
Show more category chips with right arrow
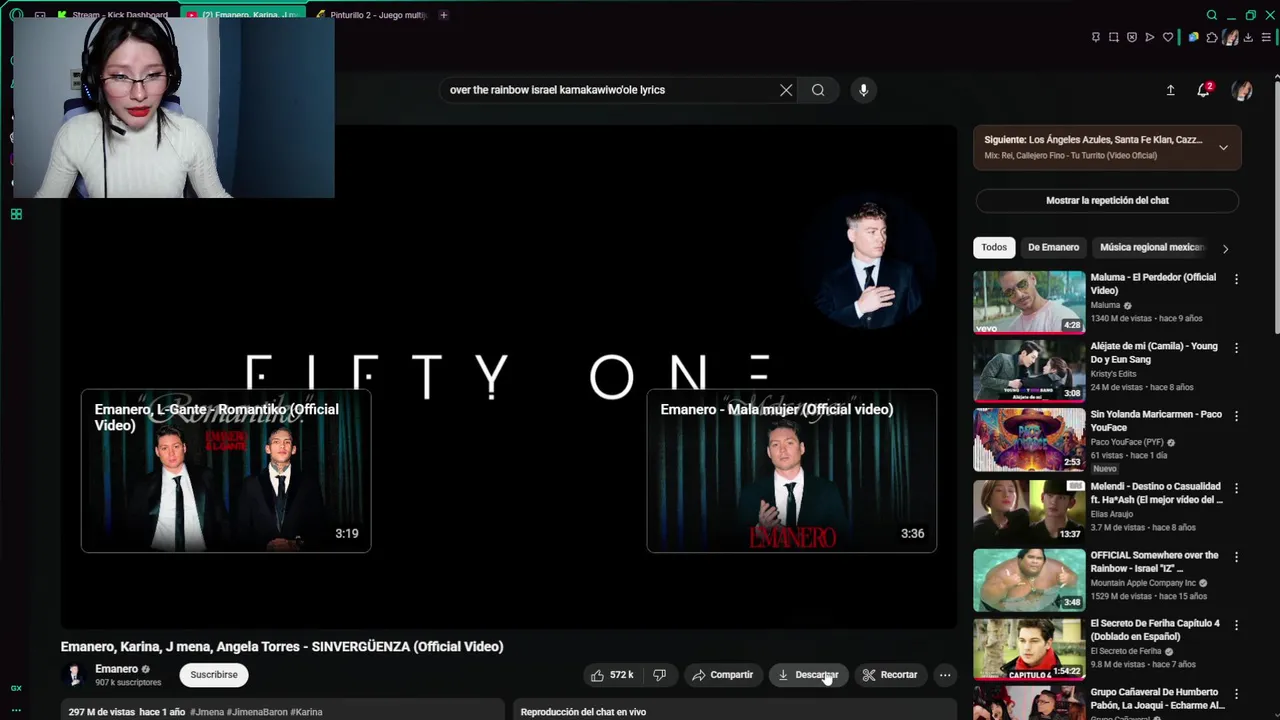[1225, 248]
